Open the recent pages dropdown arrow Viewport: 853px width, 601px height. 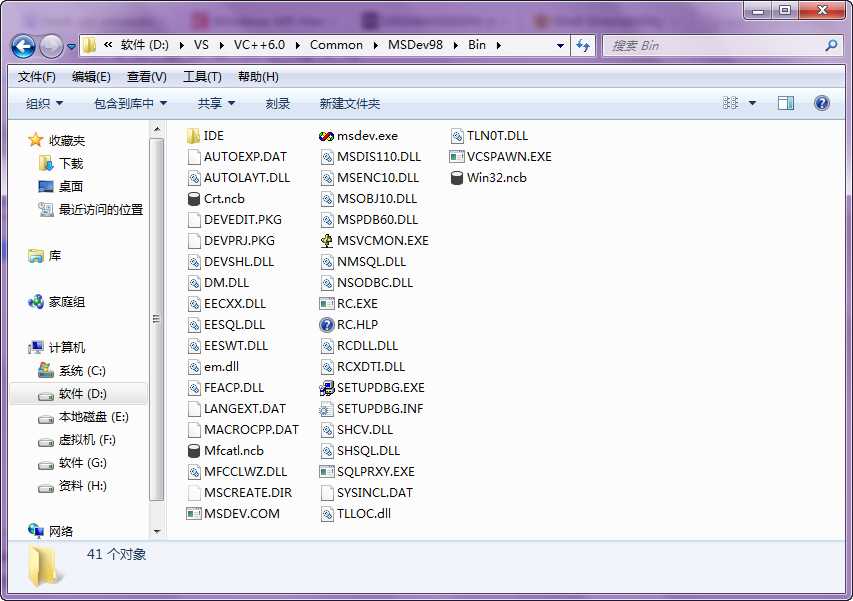pos(71,47)
